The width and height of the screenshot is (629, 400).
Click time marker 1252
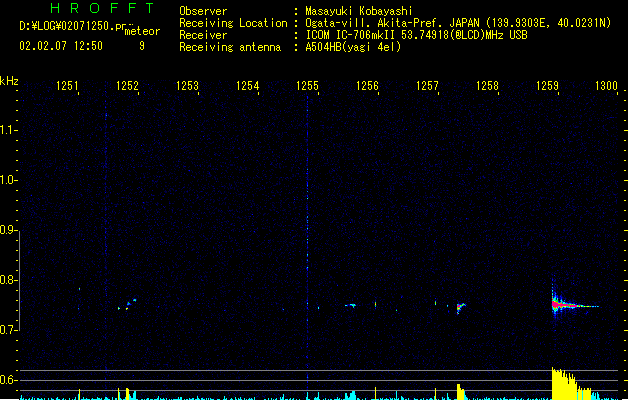pos(127,85)
